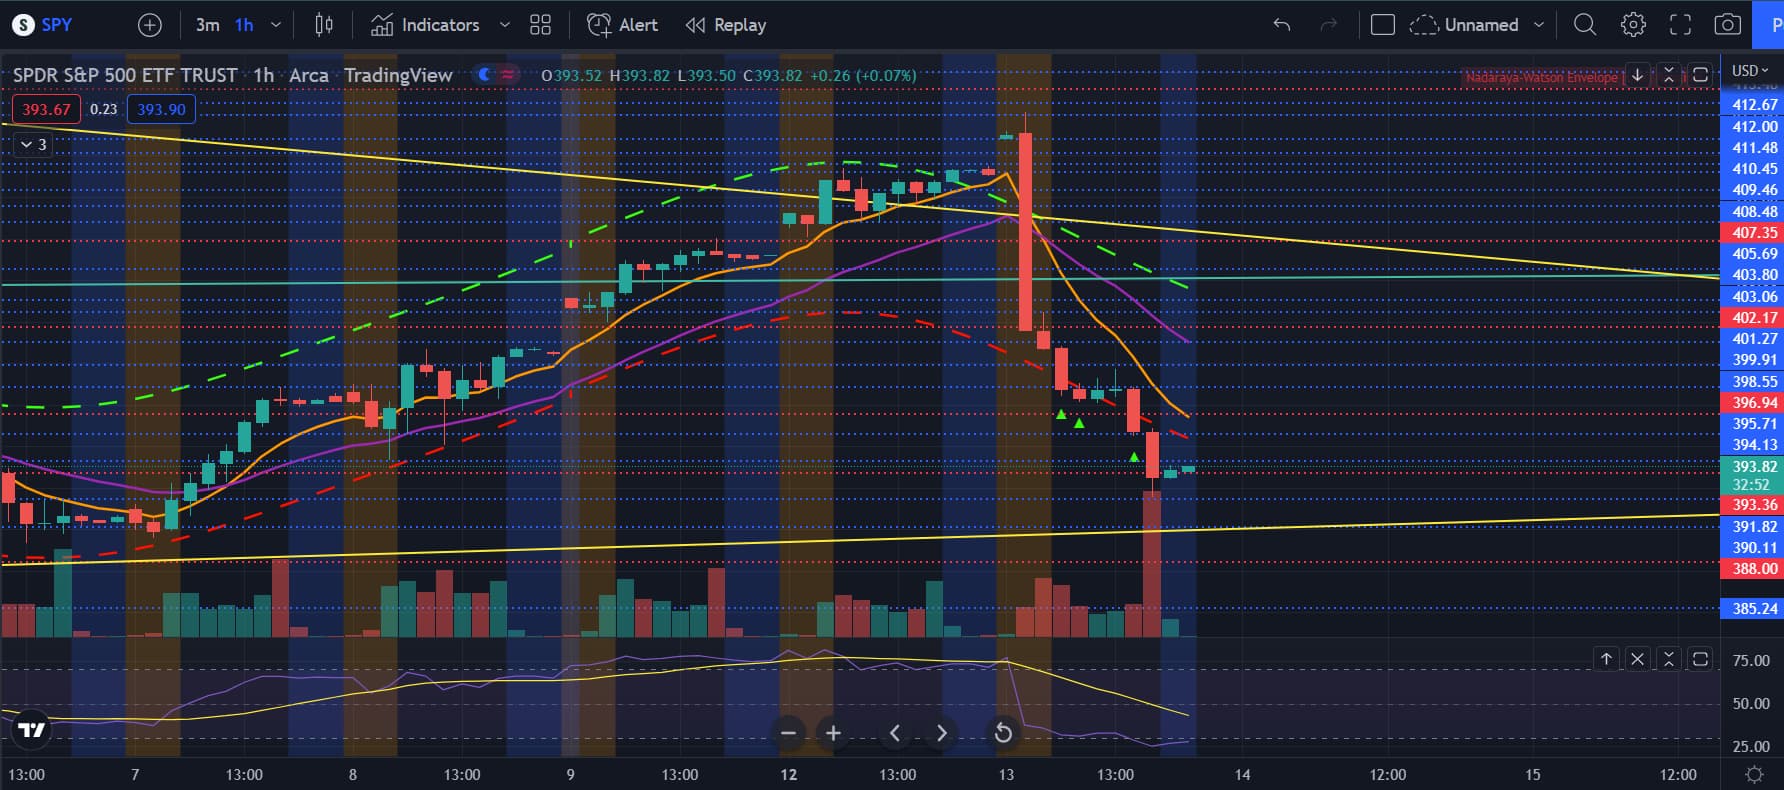Delete the lower oscillator pane
1784x790 pixels.
1637,659
